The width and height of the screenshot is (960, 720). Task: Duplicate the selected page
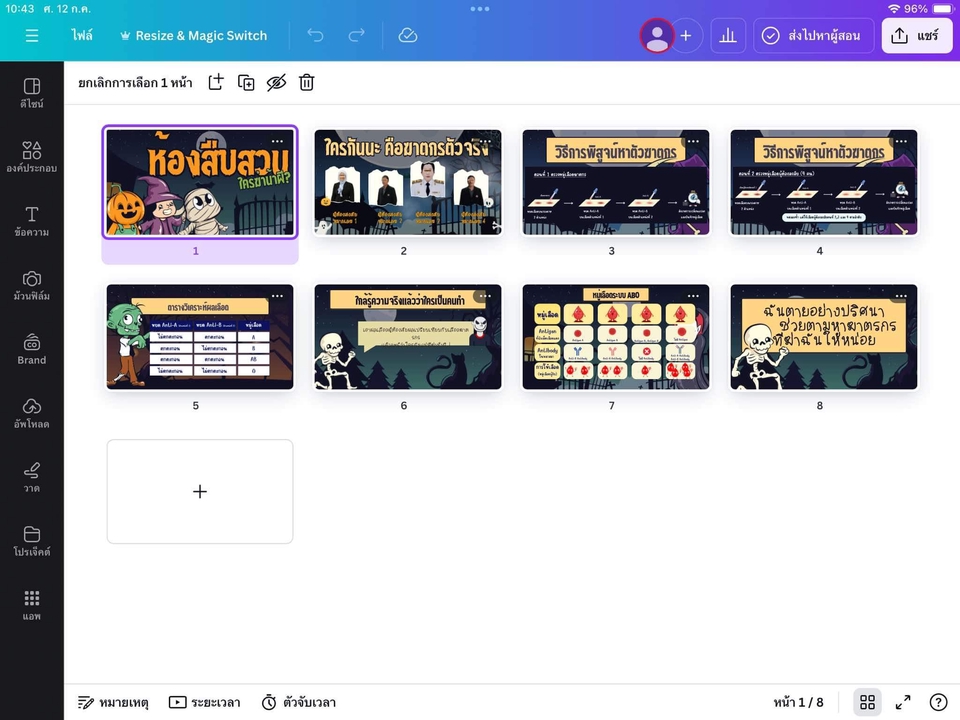246,83
